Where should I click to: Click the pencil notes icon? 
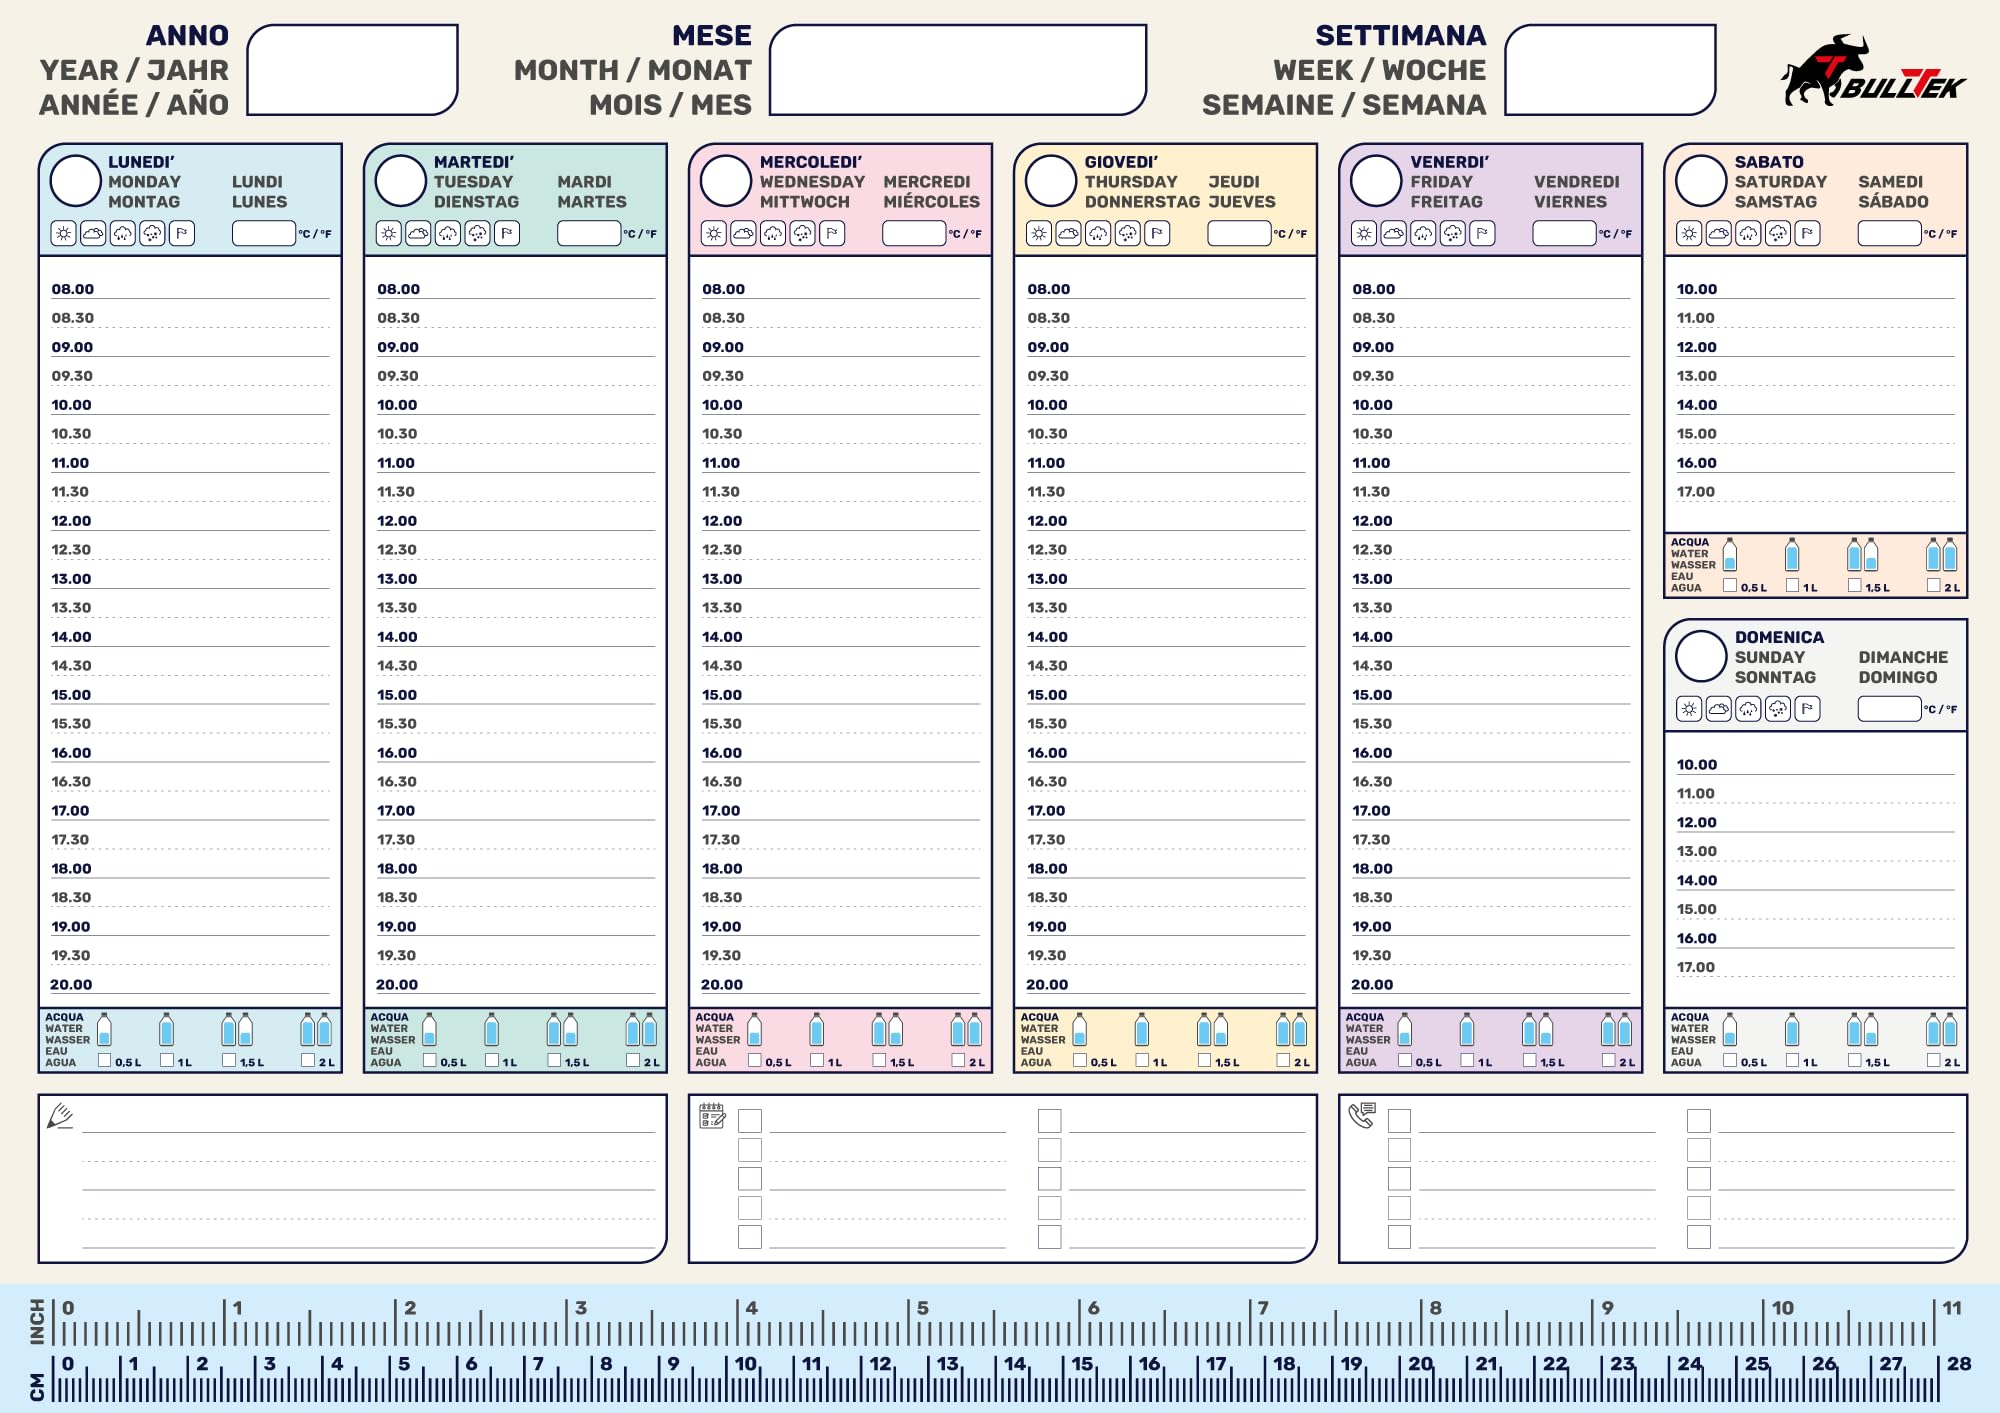pyautogui.click(x=60, y=1116)
